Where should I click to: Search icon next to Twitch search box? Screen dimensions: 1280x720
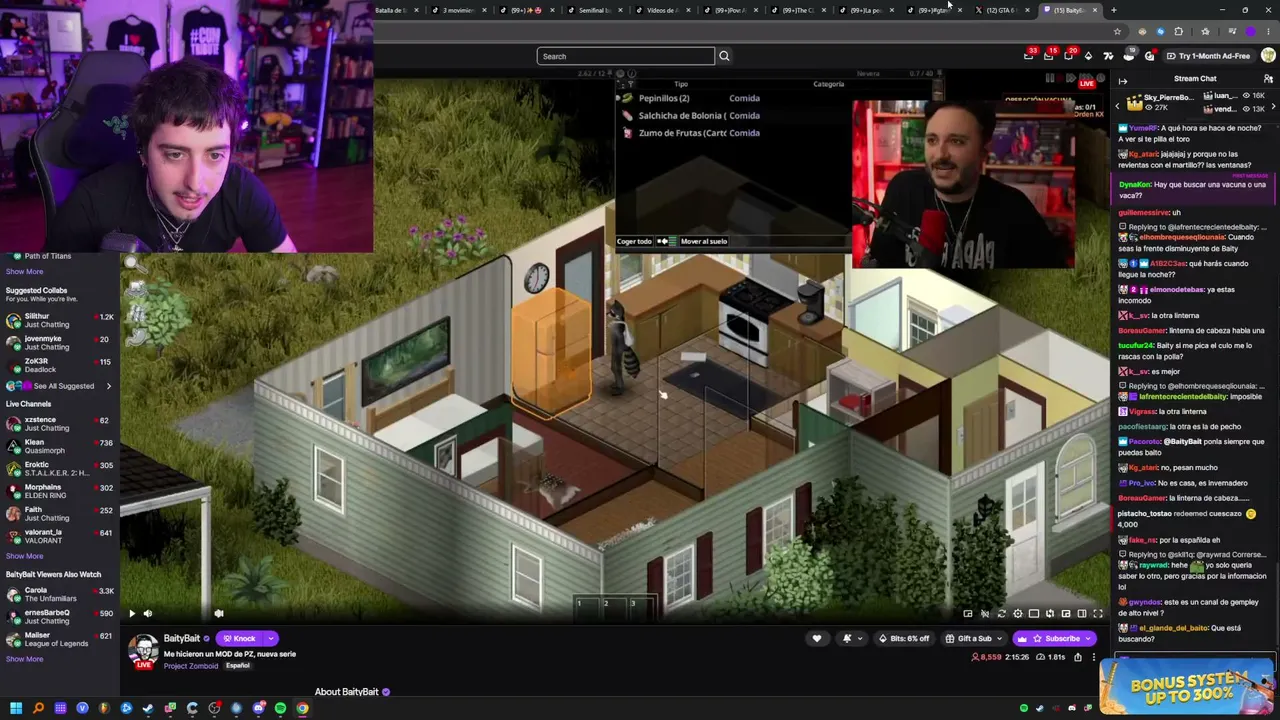pos(724,56)
